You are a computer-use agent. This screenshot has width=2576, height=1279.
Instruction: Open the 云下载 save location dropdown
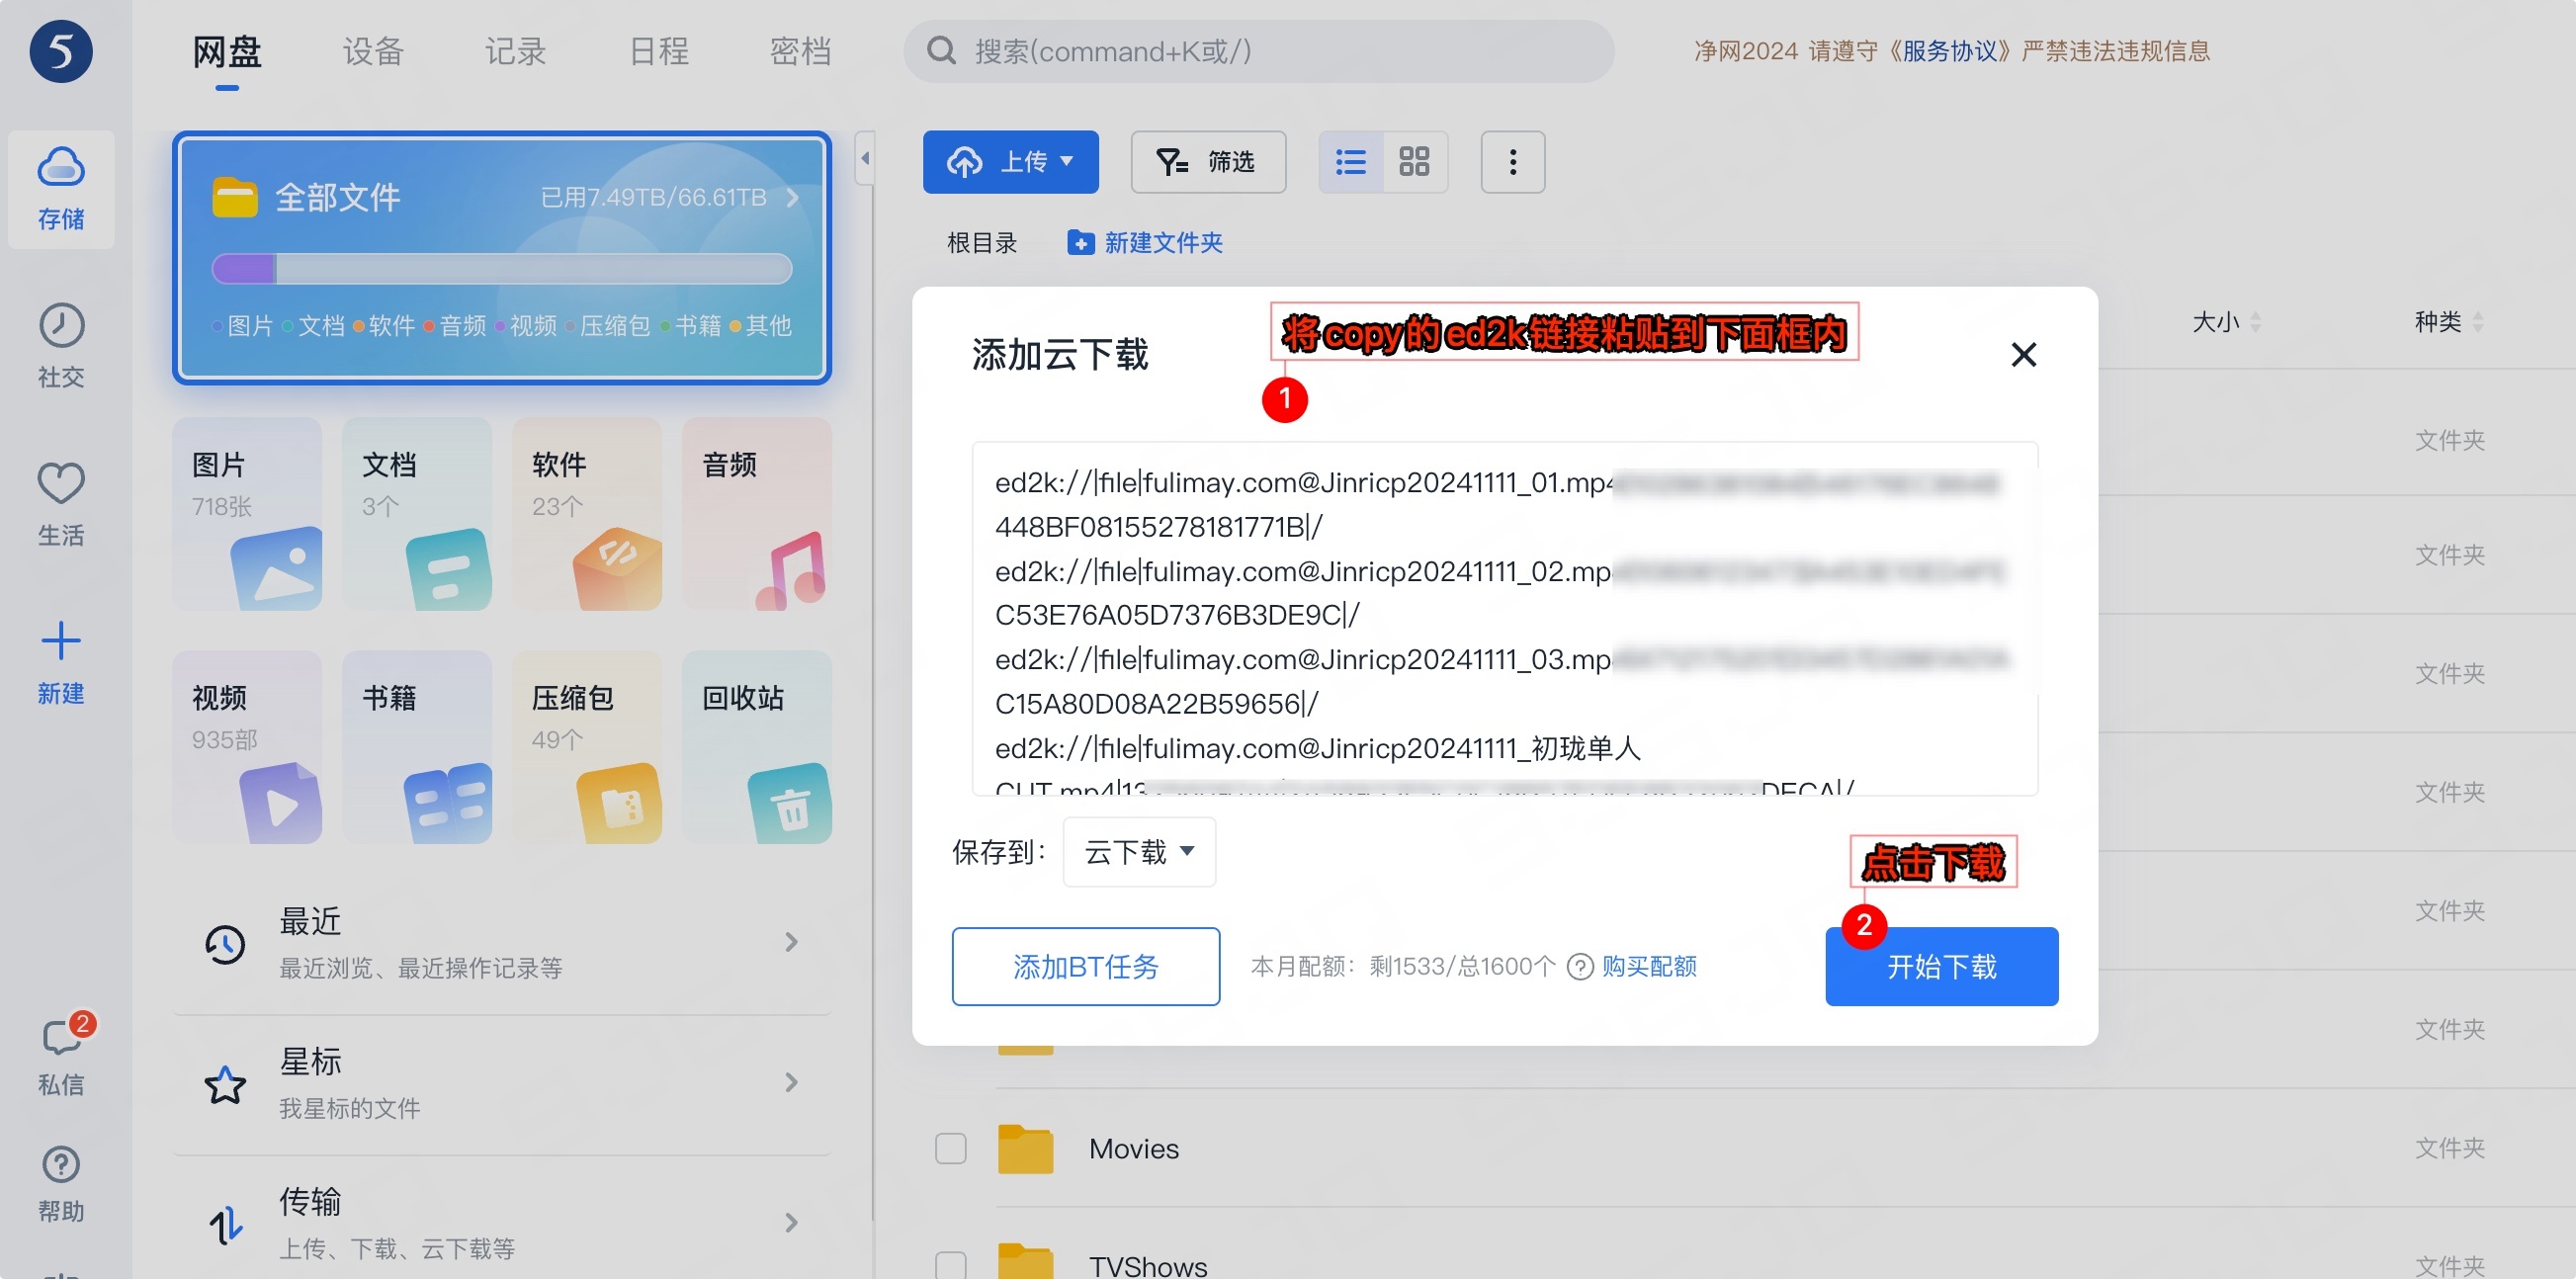tap(1138, 852)
